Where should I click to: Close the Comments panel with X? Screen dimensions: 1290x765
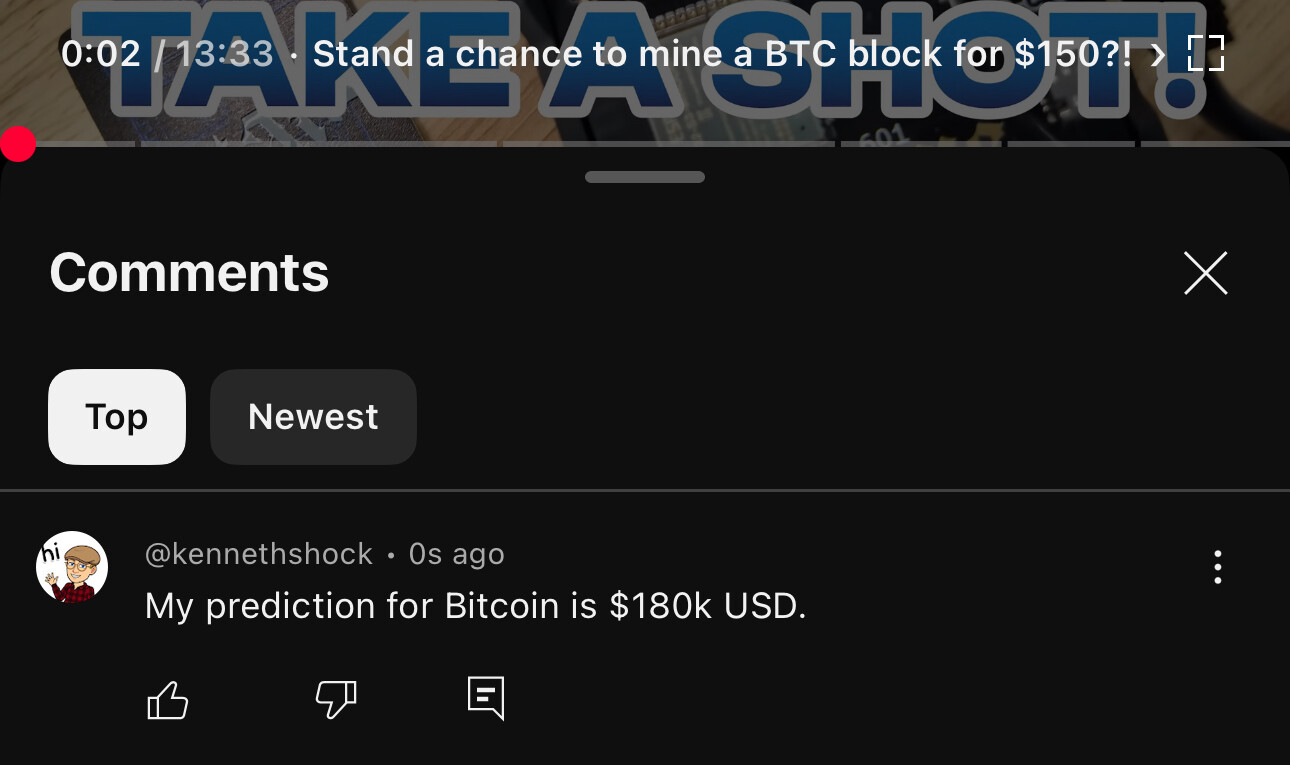coord(1205,273)
